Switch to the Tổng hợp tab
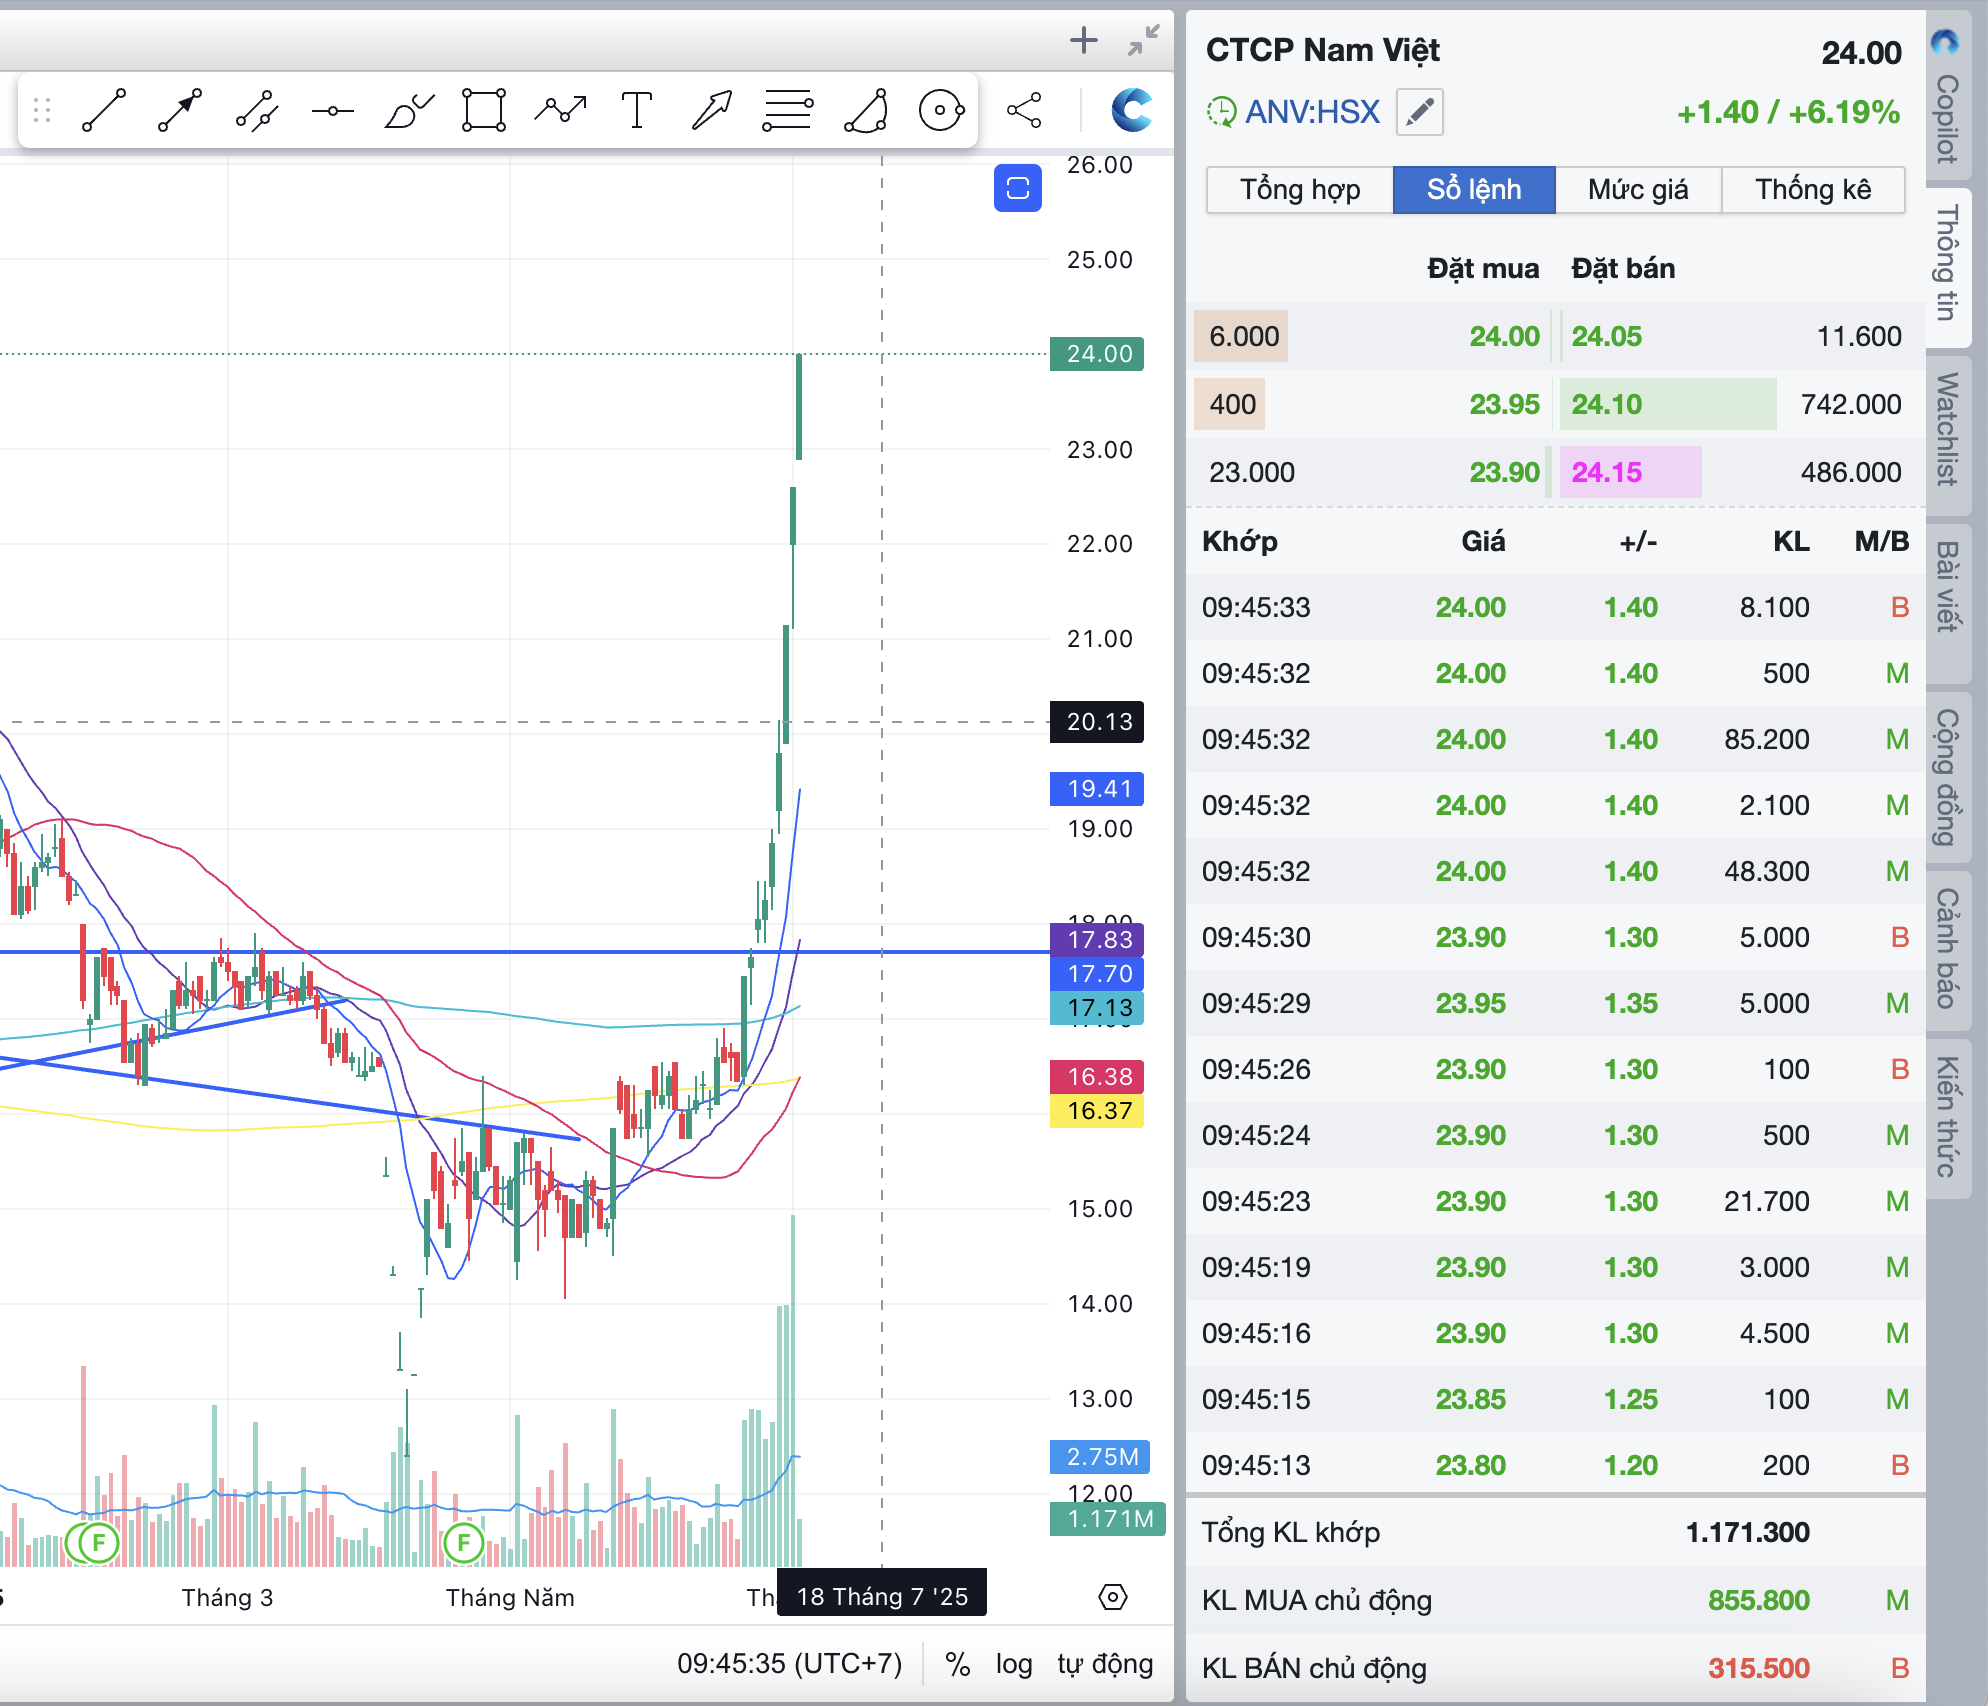The height and width of the screenshot is (1706, 1988). 1299,190
